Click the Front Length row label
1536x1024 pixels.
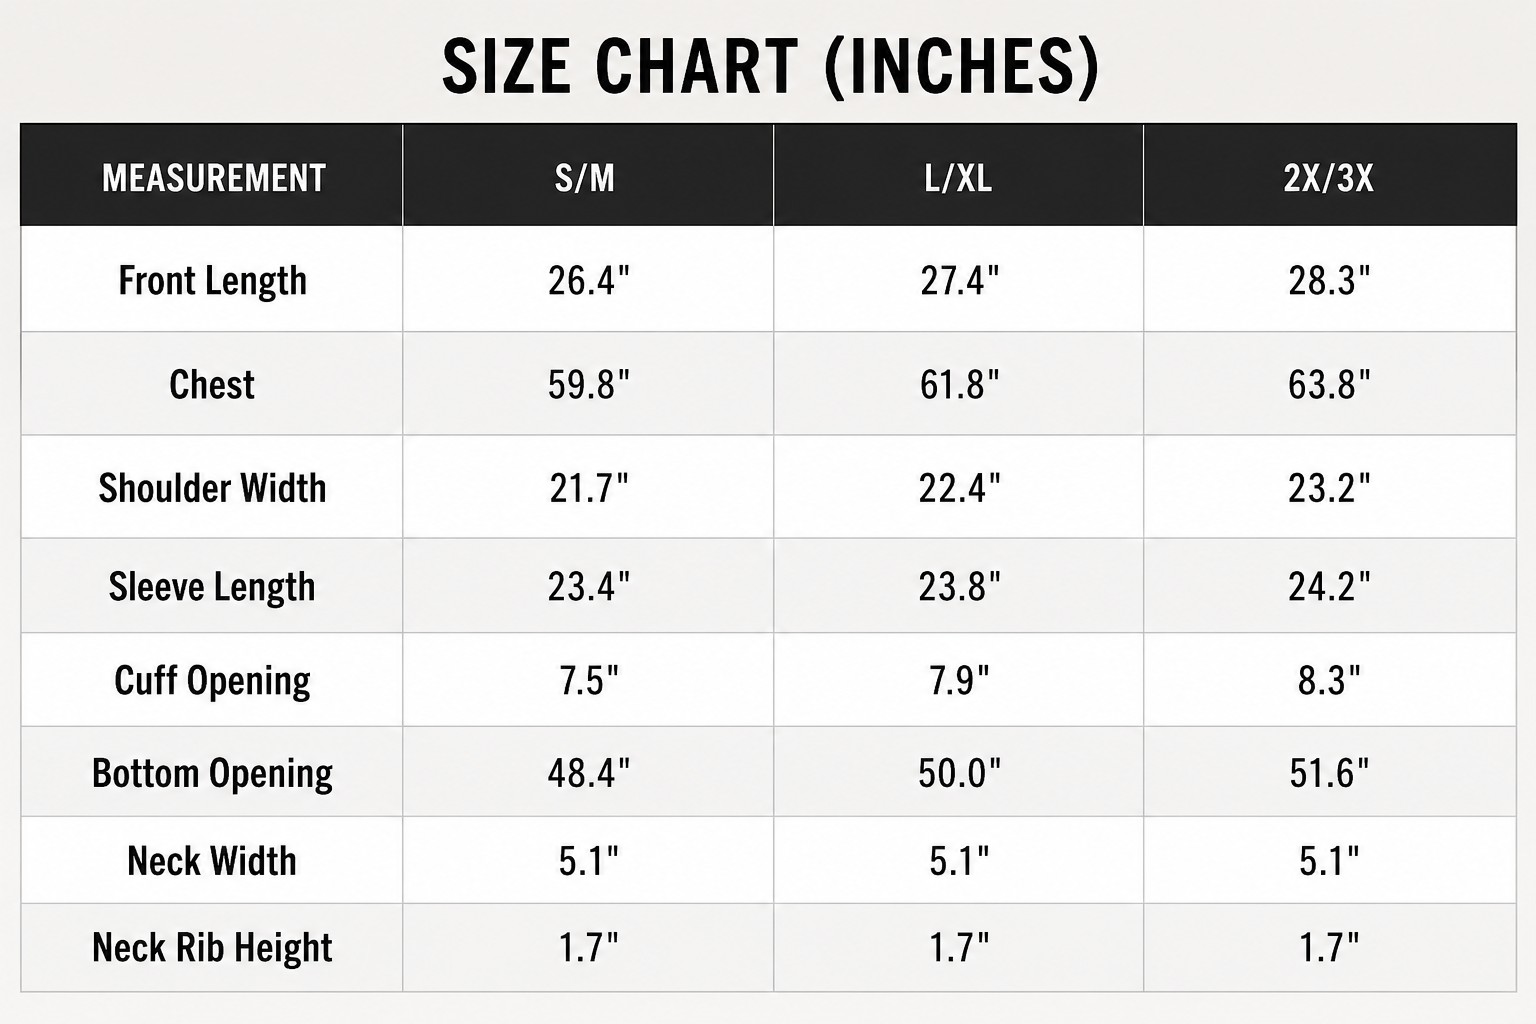point(212,281)
